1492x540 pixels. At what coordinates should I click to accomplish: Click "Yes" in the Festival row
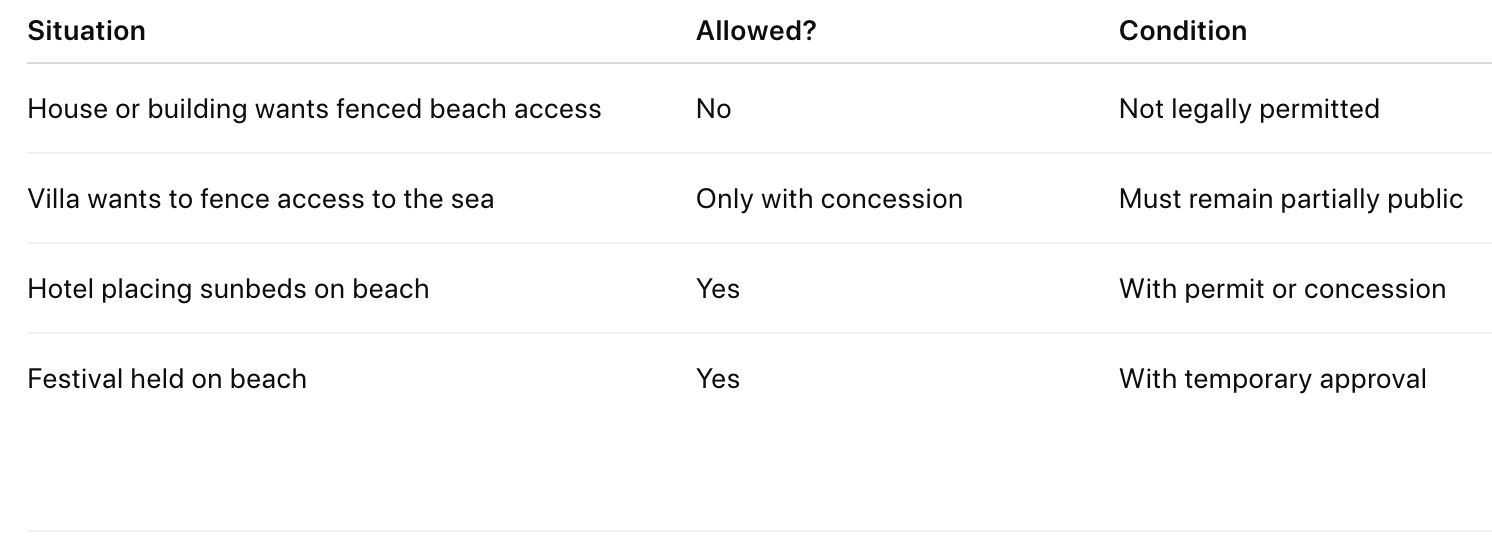717,379
